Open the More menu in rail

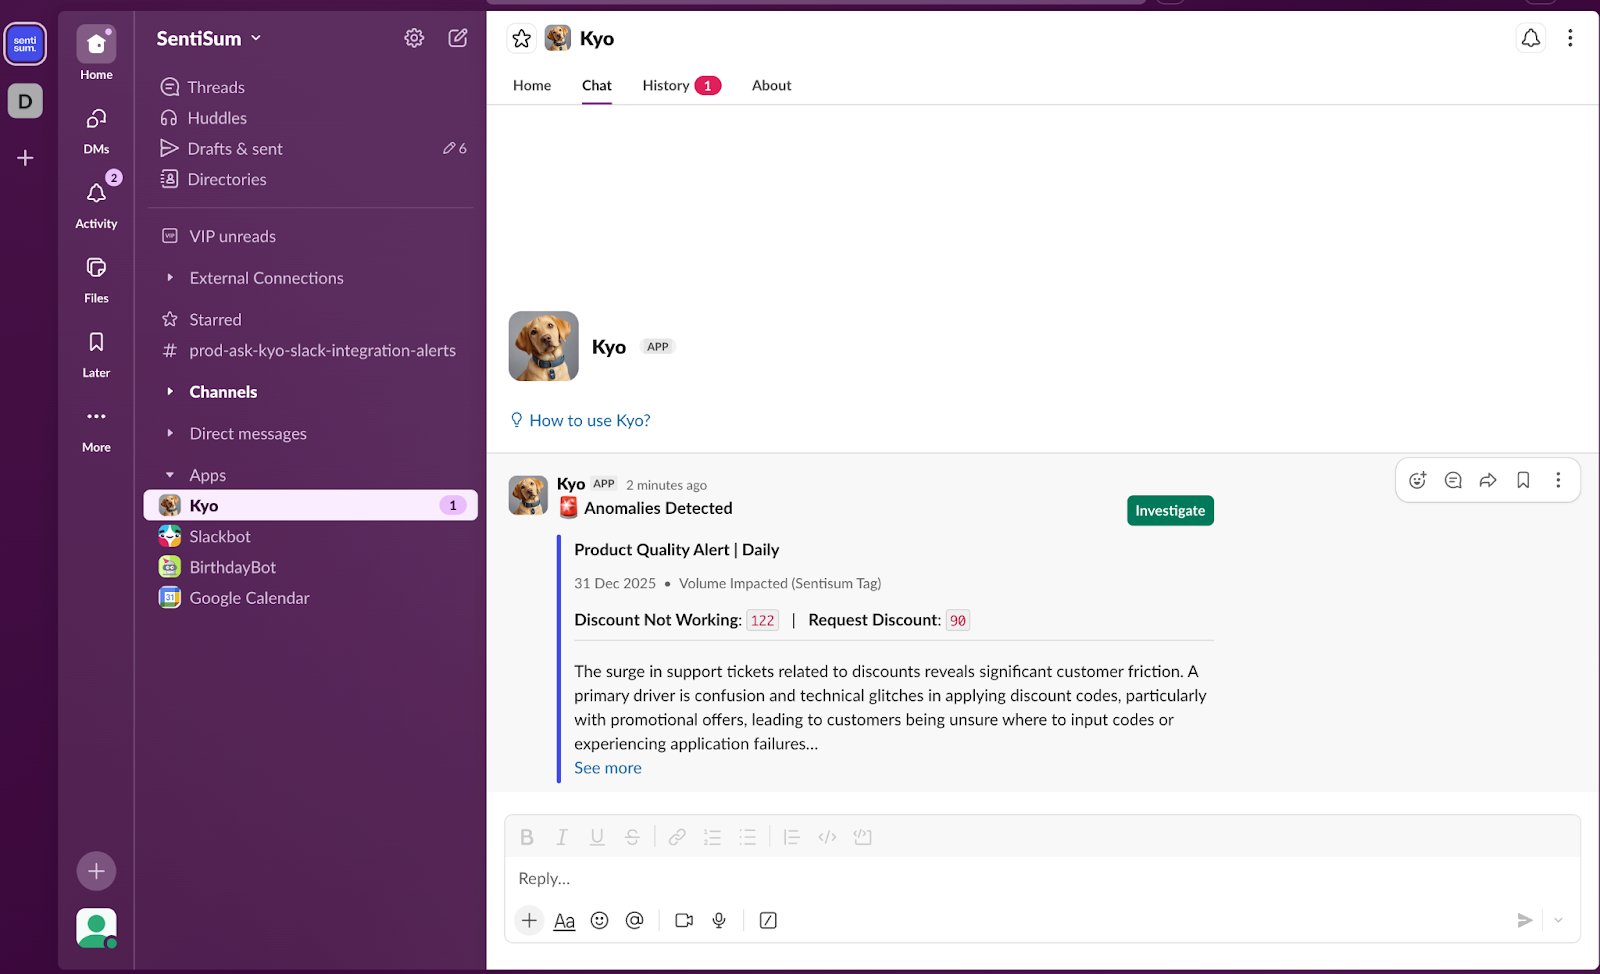coord(96,429)
